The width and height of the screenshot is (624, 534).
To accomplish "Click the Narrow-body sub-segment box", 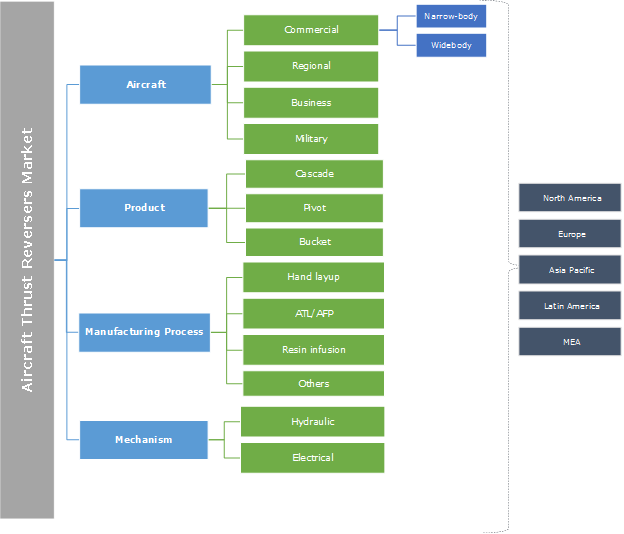I will [x=451, y=16].
